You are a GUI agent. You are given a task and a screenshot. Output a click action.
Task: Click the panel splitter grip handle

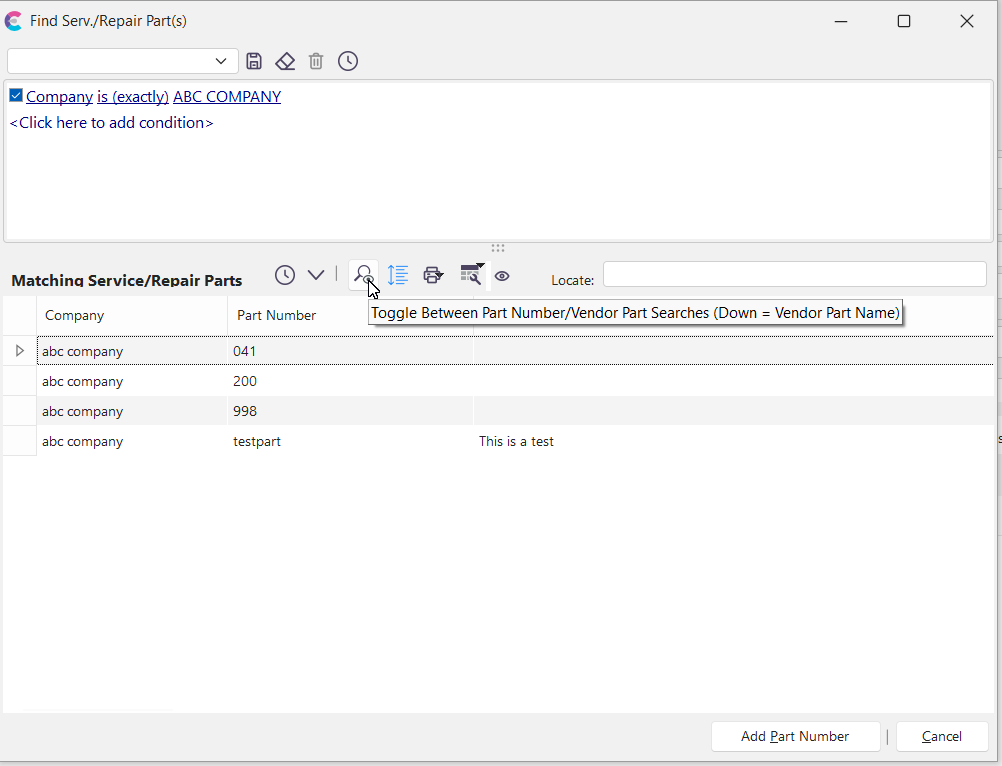(498, 248)
